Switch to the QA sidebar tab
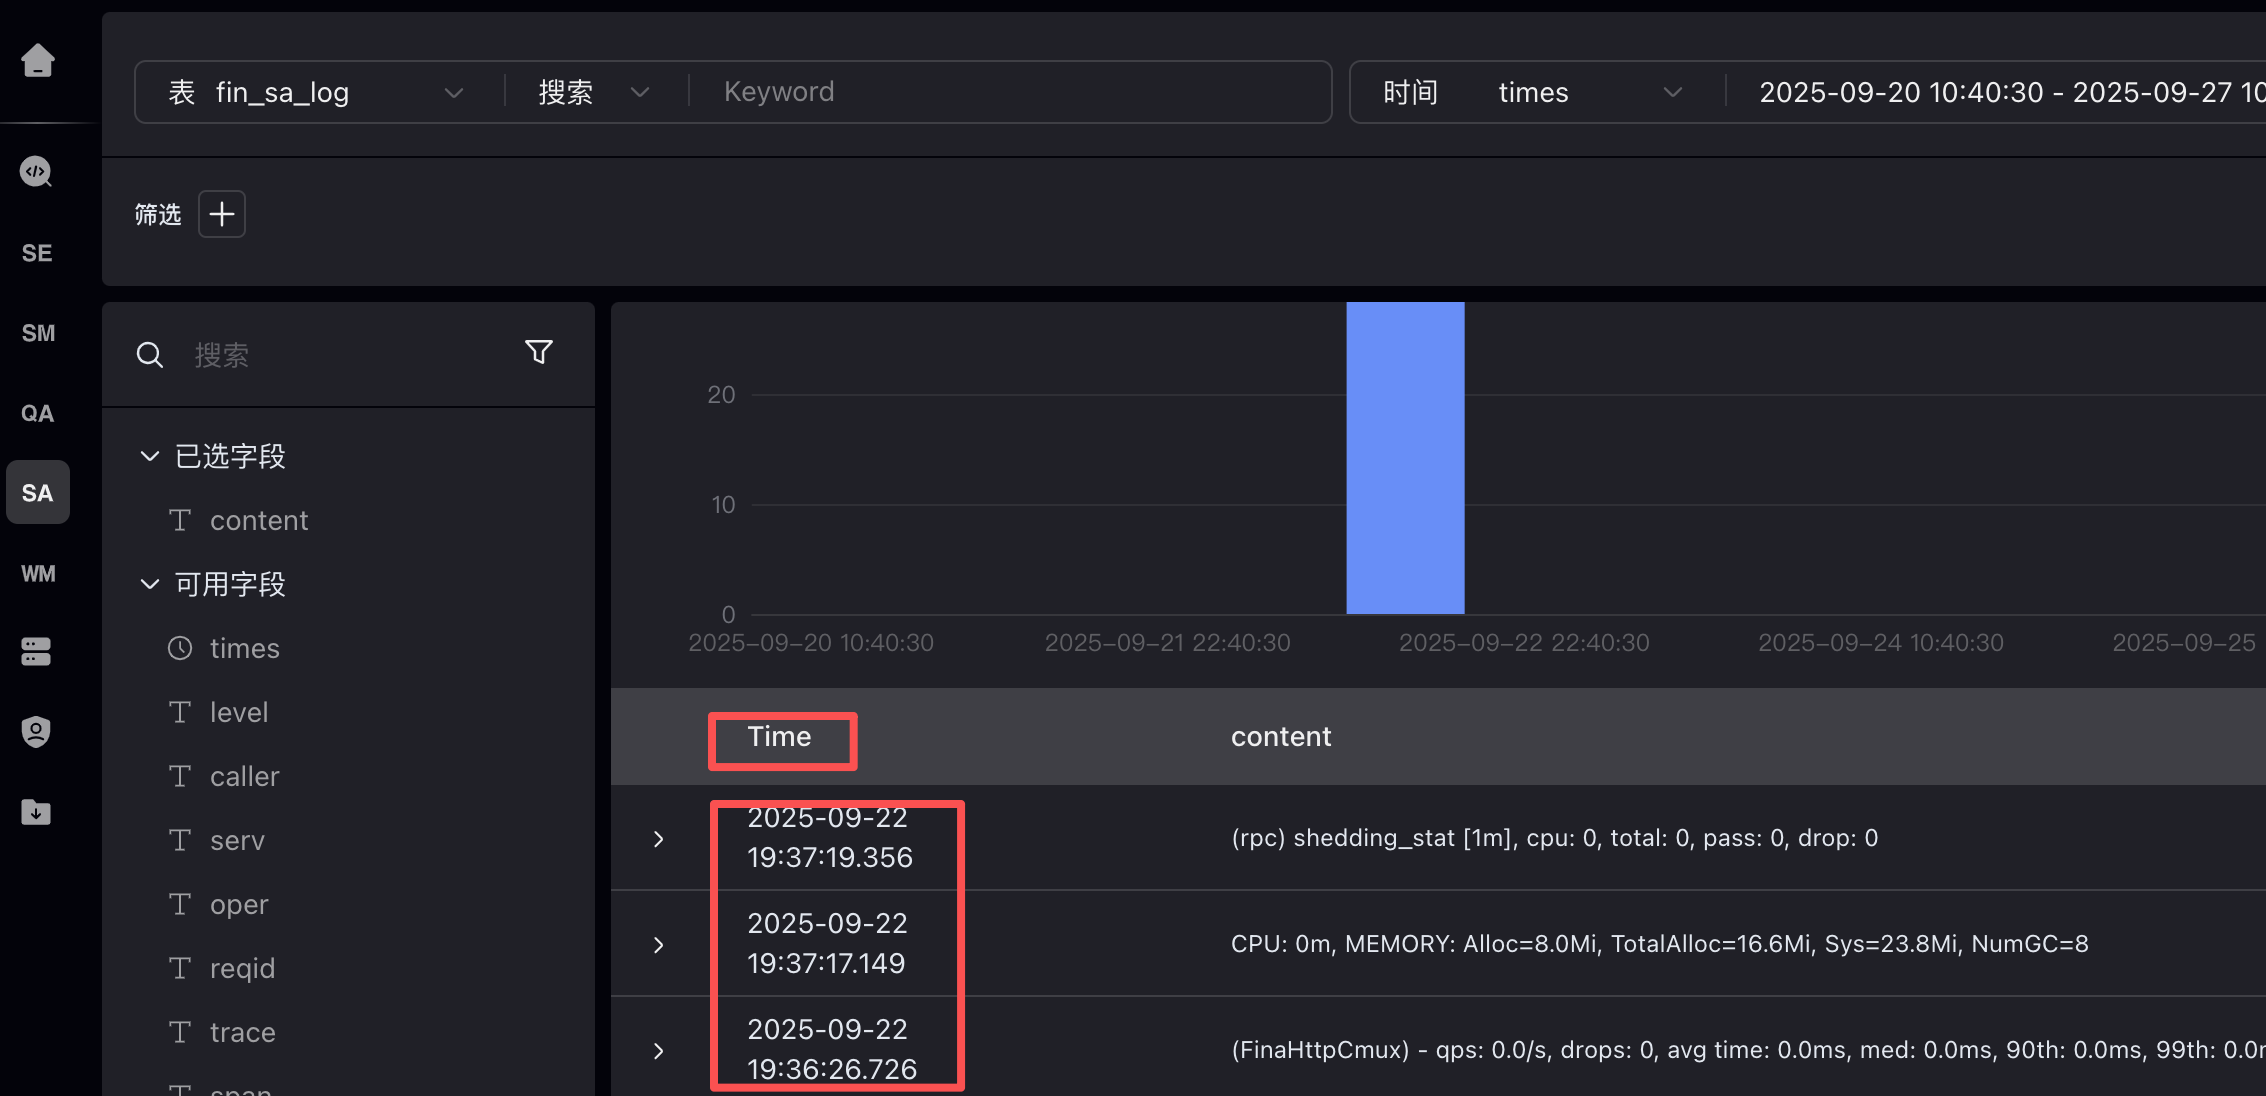 click(37, 413)
